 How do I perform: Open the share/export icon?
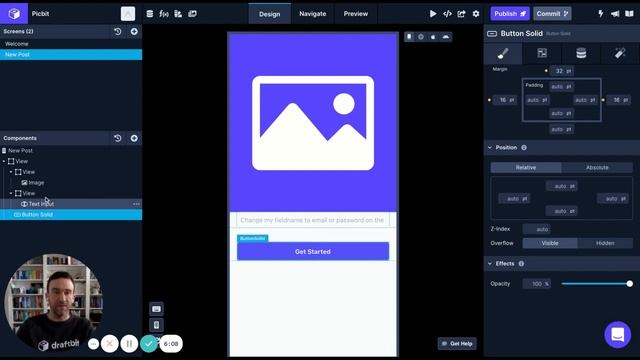461,13
